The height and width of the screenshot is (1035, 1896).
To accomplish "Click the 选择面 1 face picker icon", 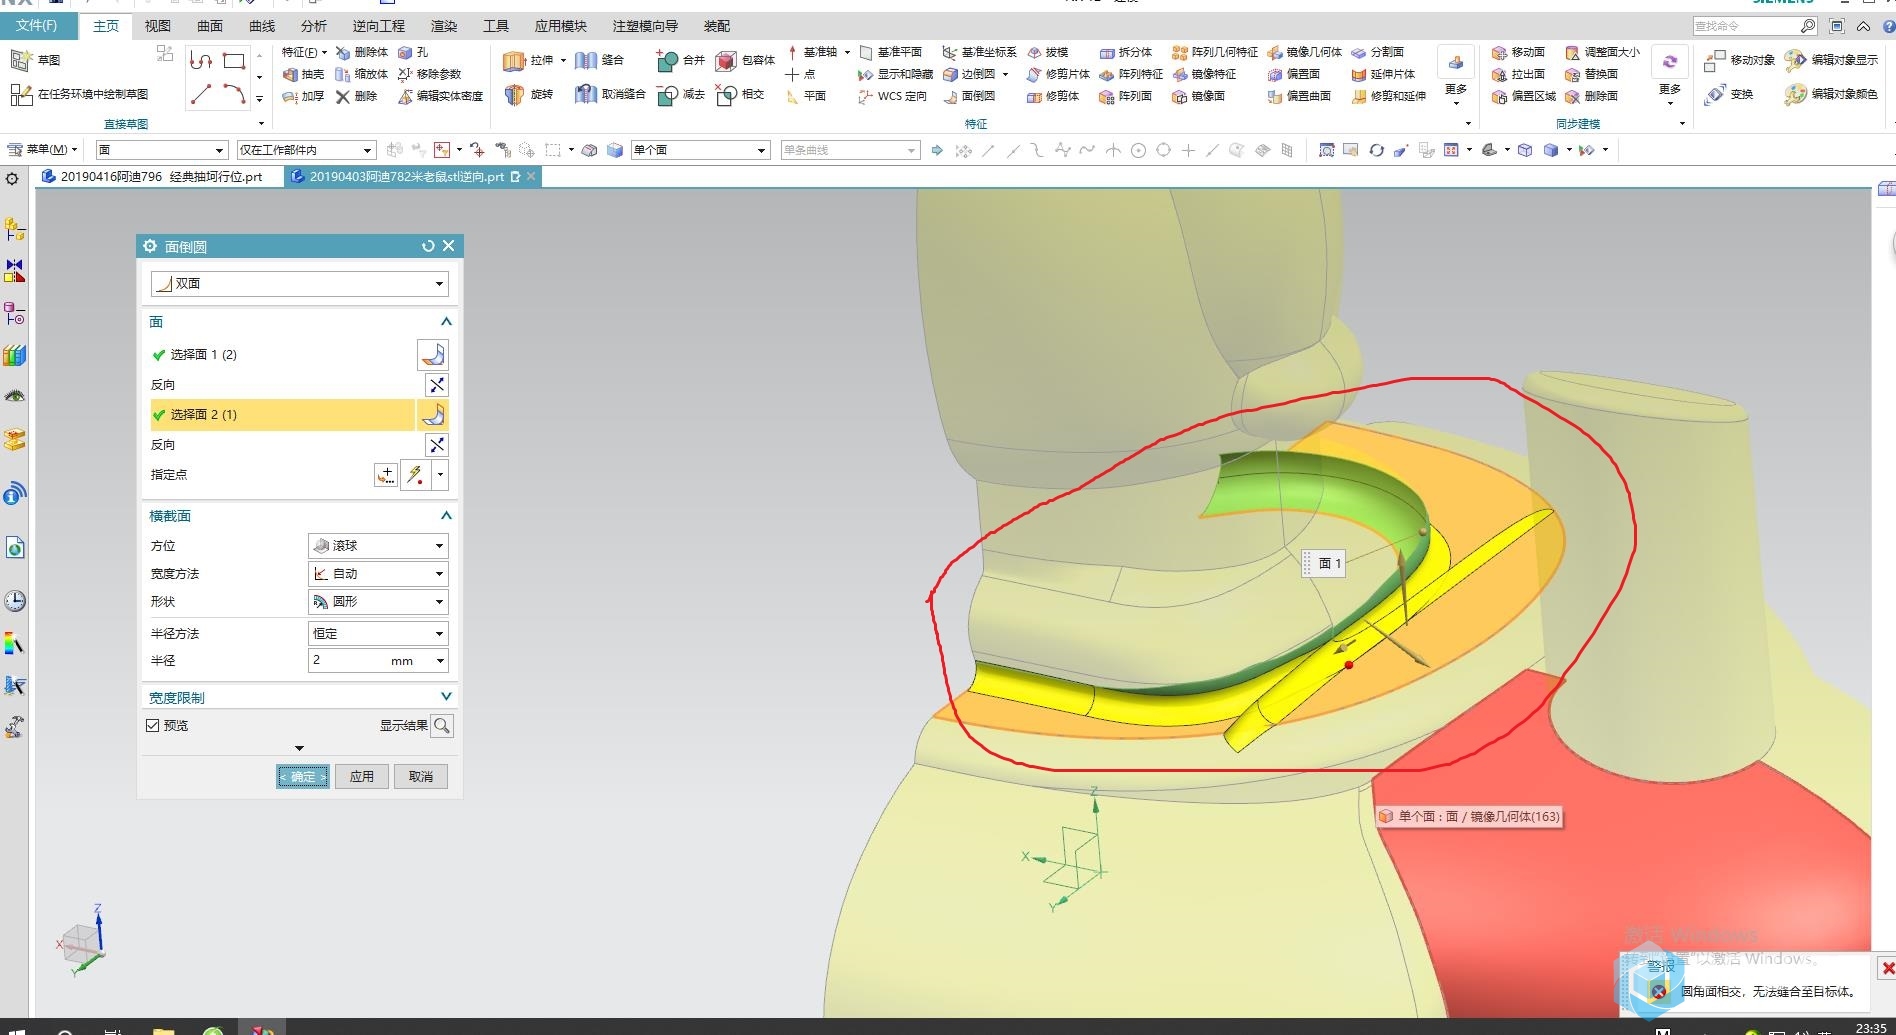I will click(433, 354).
